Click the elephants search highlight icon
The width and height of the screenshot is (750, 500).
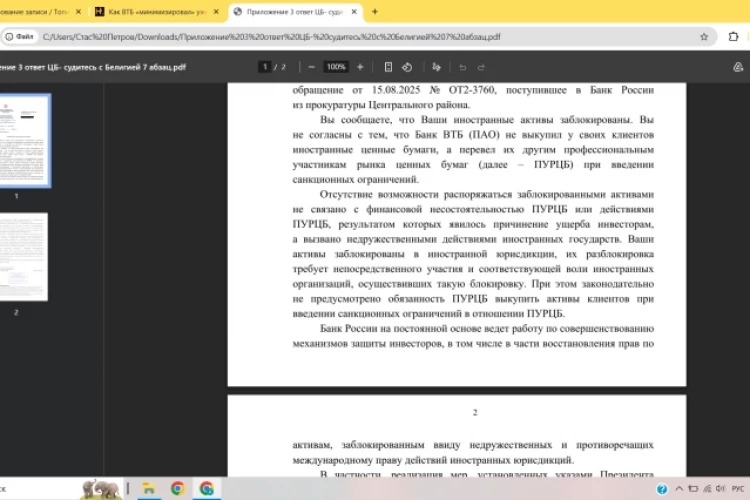click(100, 489)
